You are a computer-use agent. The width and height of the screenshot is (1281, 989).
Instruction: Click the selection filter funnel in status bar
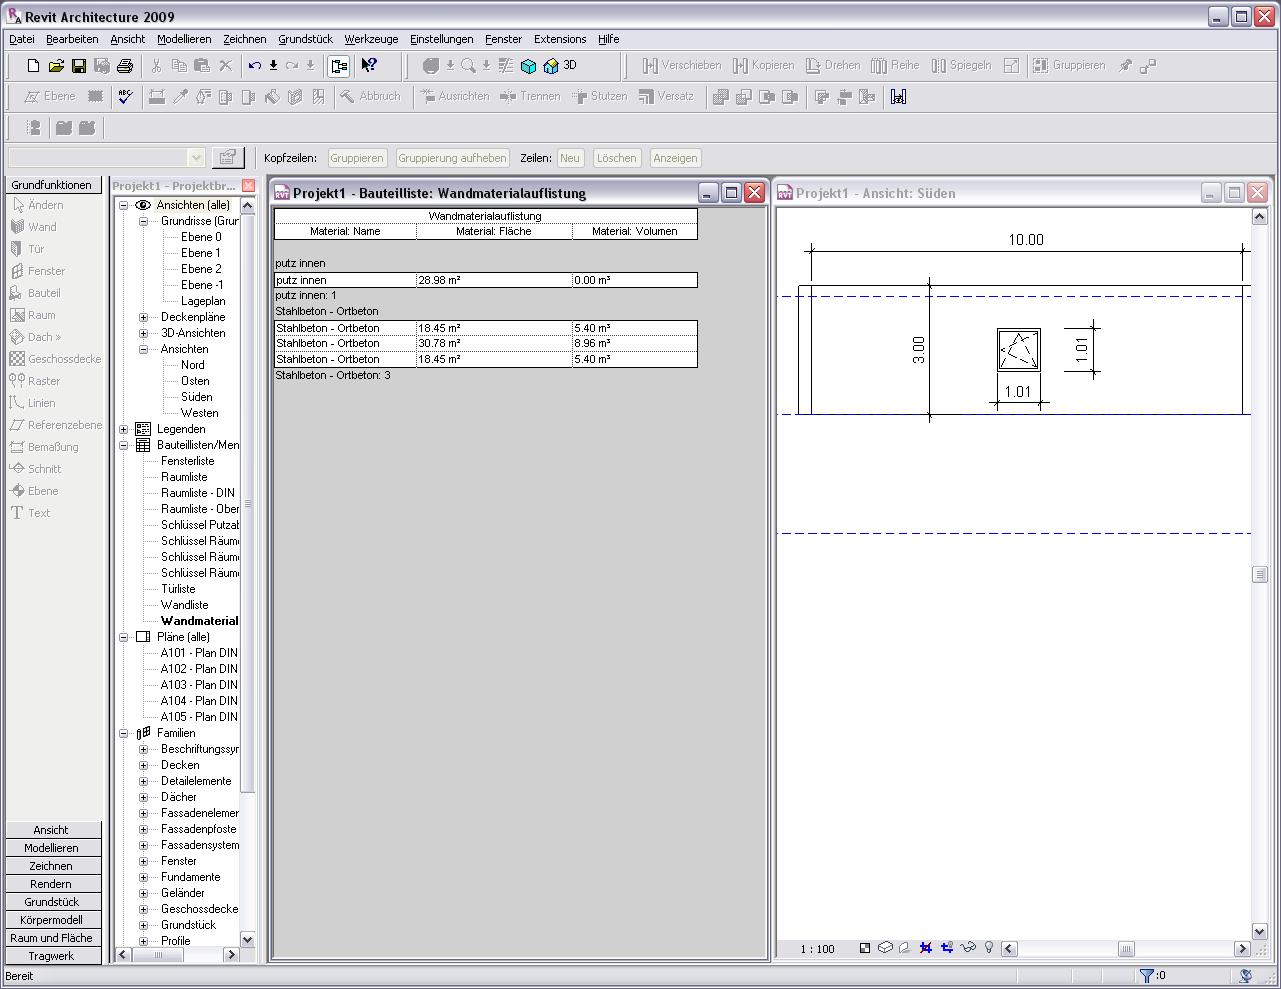1147,975
